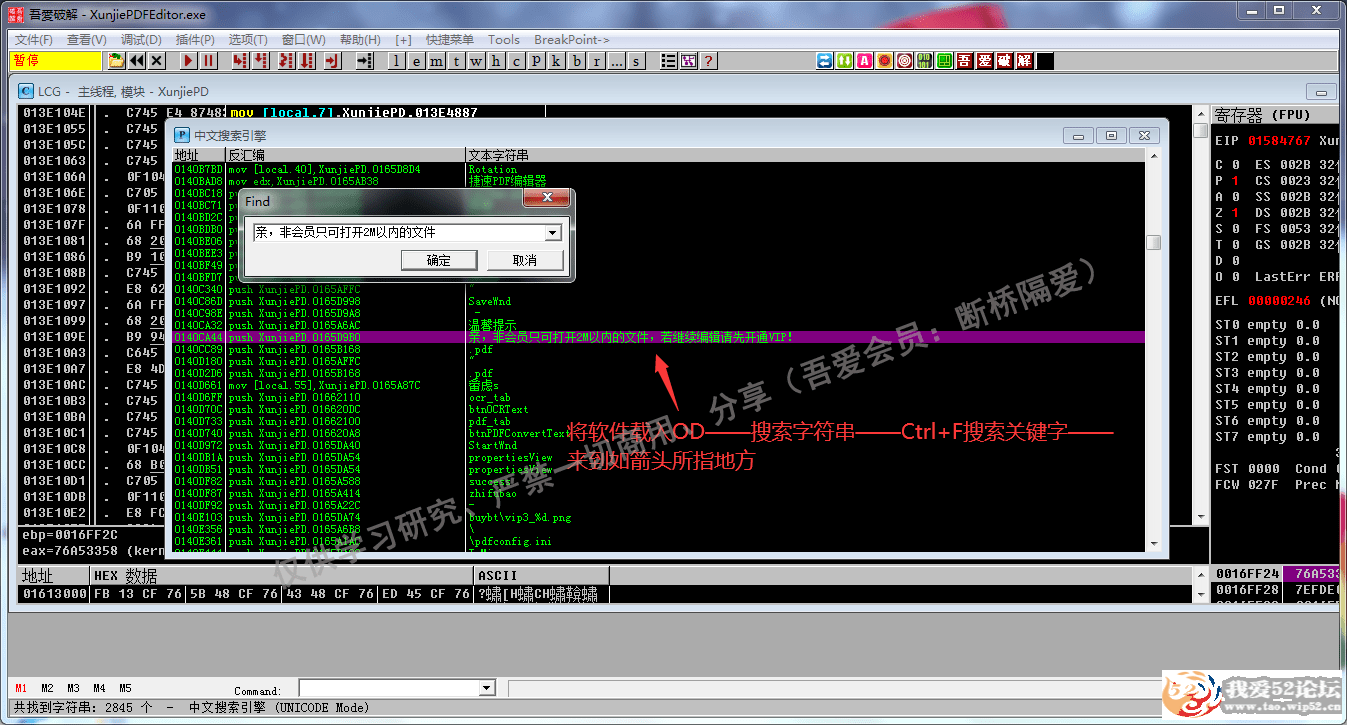Expand the Command box dropdown arrow
The image size is (1347, 725).
point(487,689)
